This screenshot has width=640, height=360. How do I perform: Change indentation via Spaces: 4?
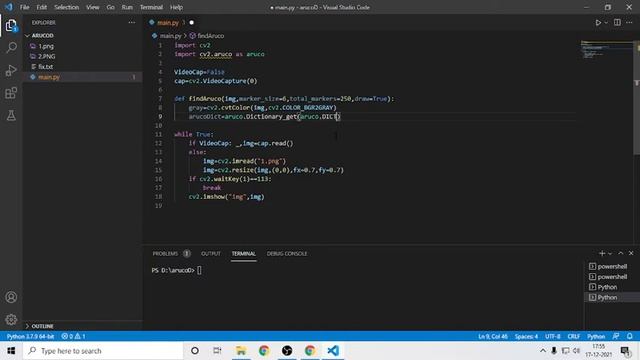pos(526,336)
